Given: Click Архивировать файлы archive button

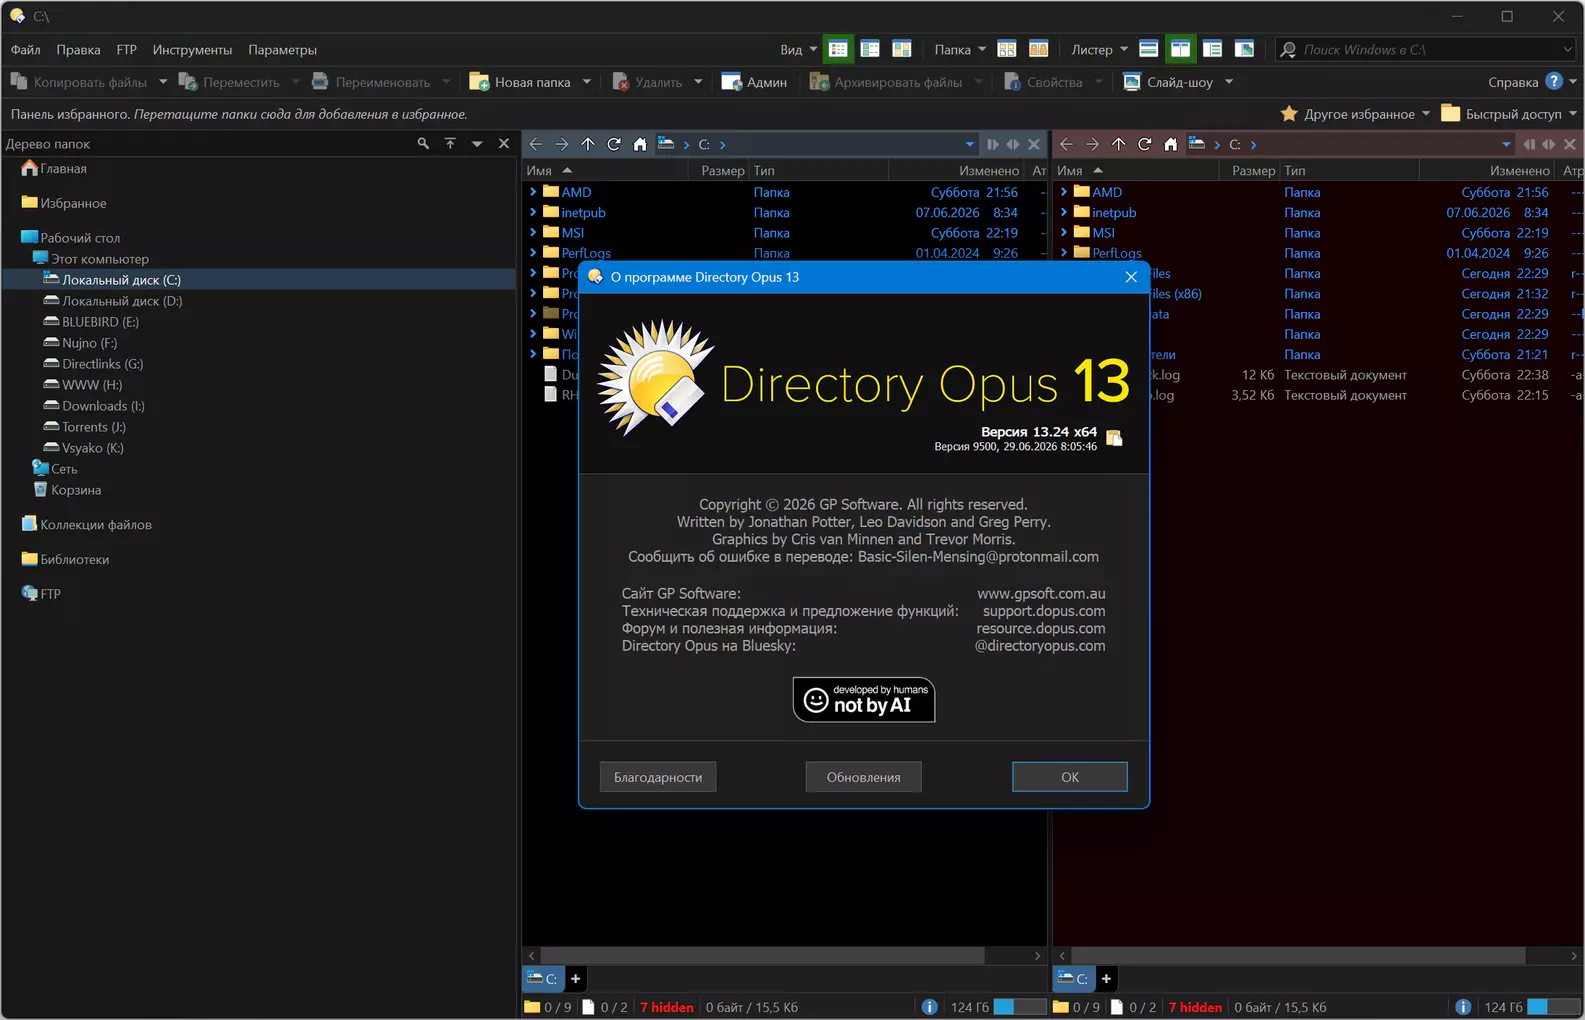Looking at the screenshot, I should point(886,82).
